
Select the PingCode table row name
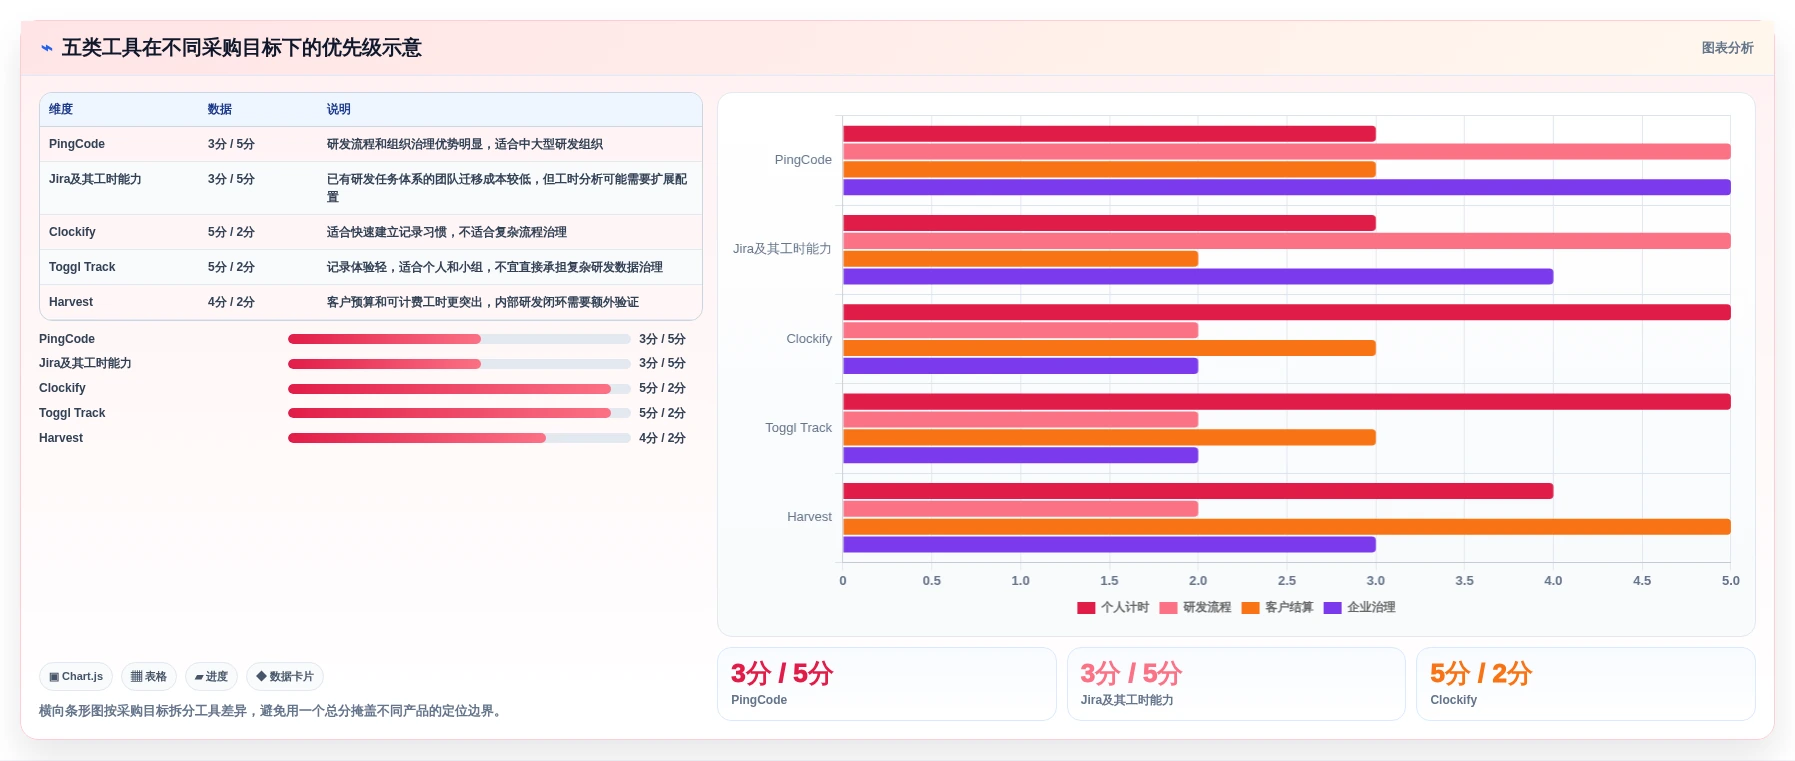tap(77, 144)
